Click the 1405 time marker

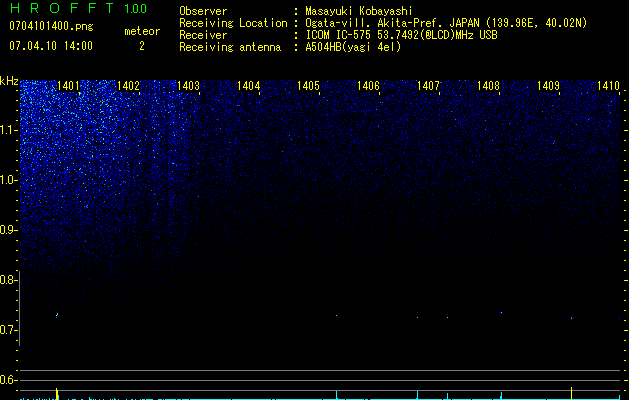[308, 85]
